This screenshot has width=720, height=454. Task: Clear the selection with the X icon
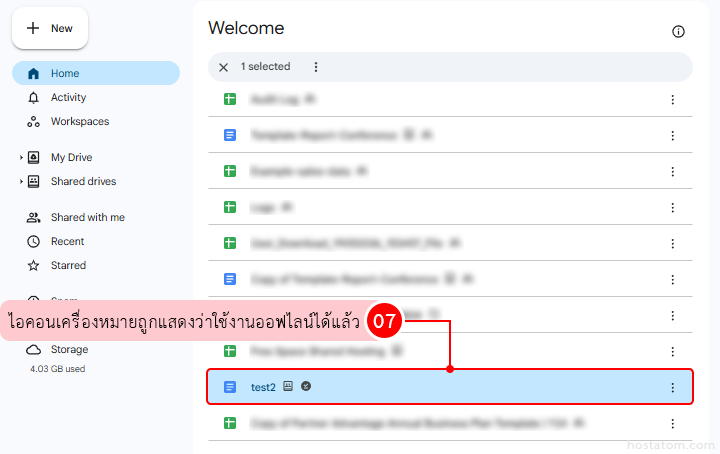[224, 67]
